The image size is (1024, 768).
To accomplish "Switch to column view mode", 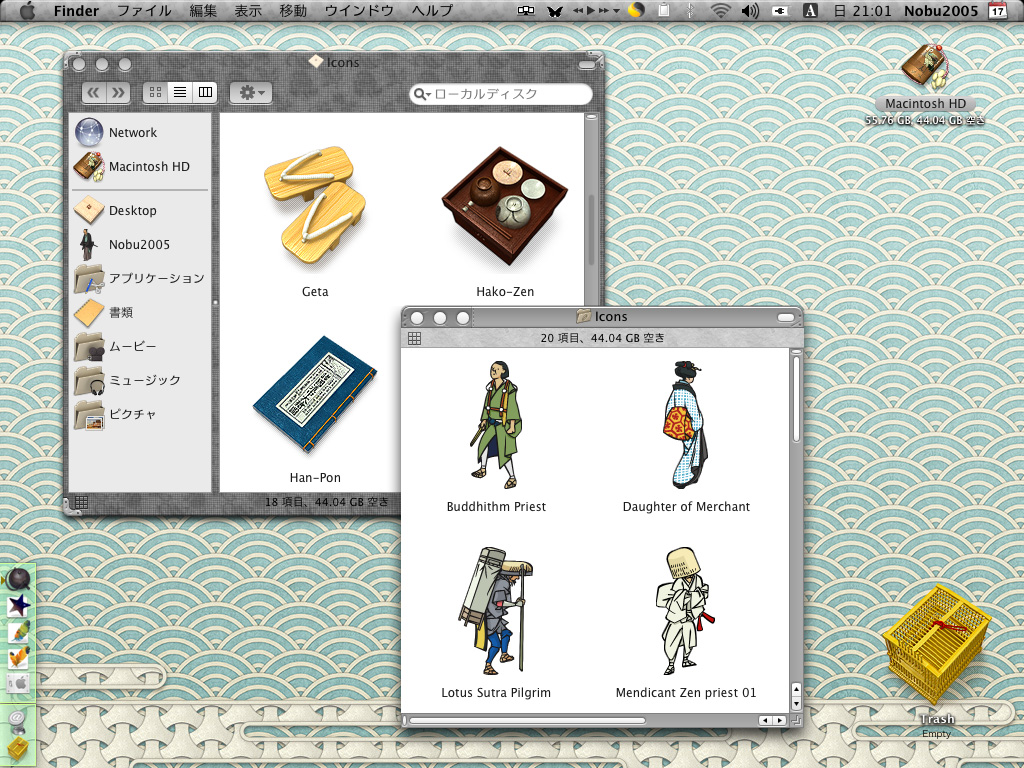I will coord(205,93).
